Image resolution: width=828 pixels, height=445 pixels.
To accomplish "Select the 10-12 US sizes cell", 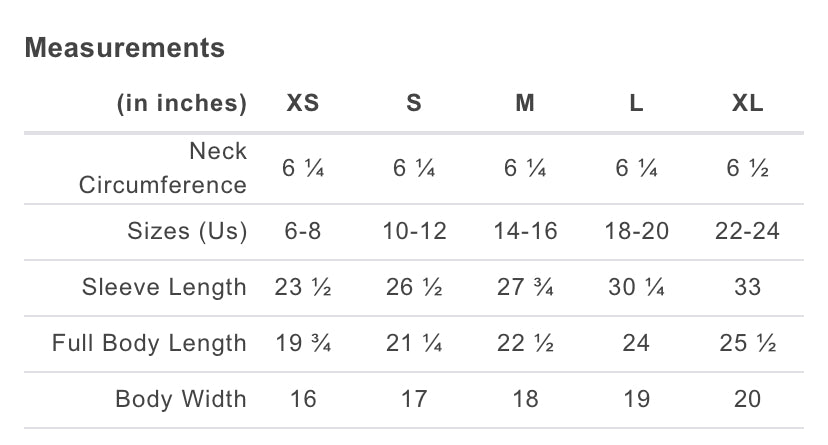I will (x=414, y=231).
